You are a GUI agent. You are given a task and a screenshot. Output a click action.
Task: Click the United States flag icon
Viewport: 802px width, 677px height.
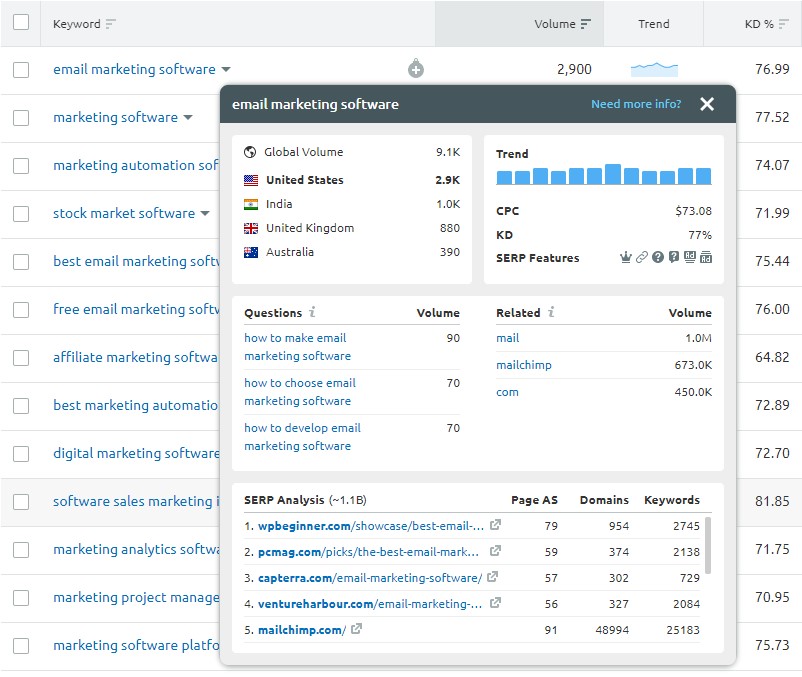pos(251,180)
